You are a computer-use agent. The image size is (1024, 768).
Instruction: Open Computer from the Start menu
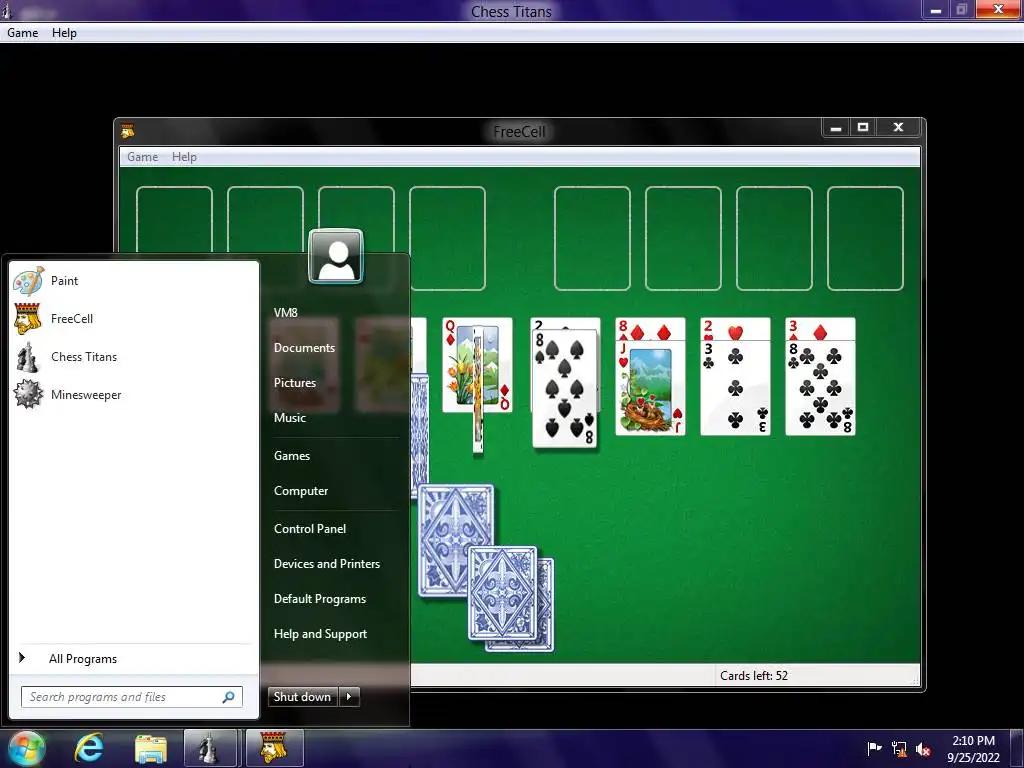pyautogui.click(x=301, y=491)
